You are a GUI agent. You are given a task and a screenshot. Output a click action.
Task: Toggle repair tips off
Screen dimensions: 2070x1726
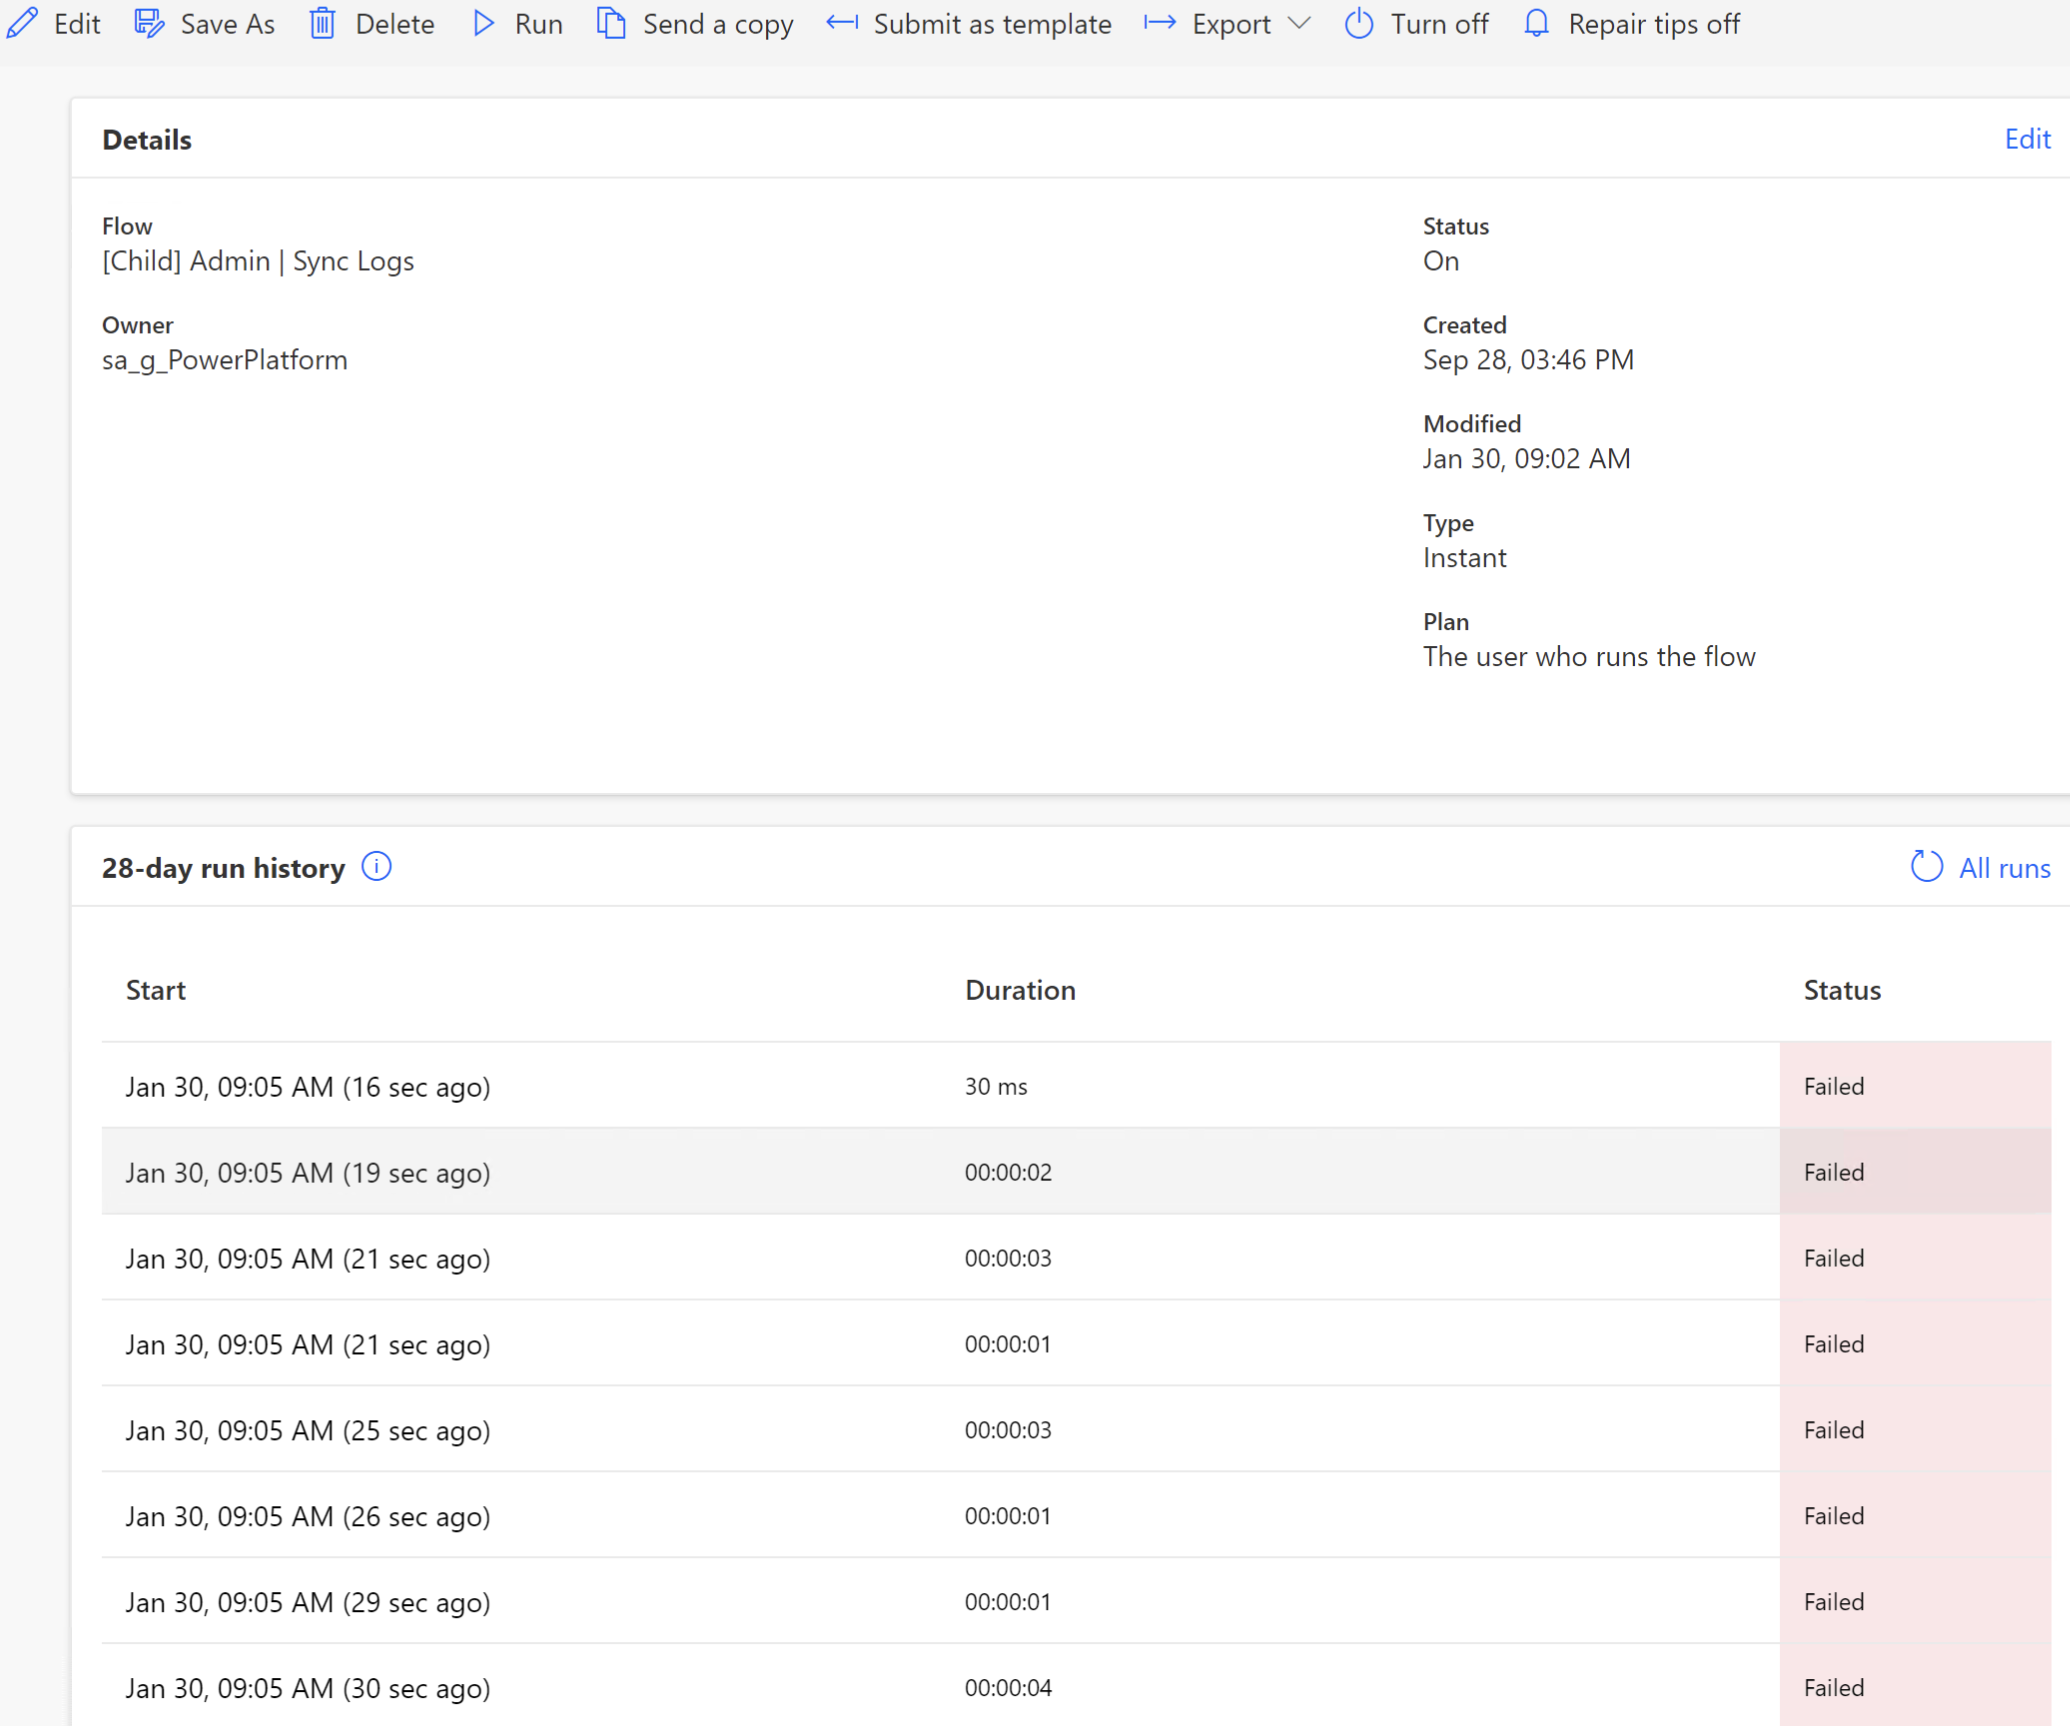click(1654, 23)
